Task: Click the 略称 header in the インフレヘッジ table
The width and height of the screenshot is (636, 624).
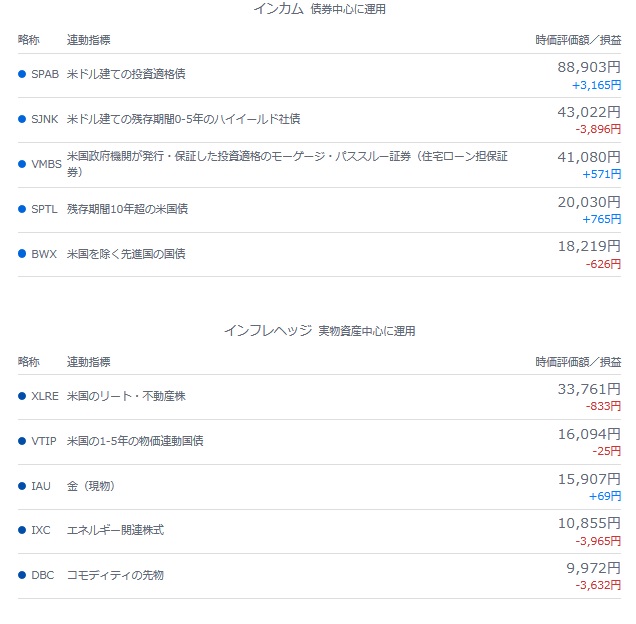Action: [28, 362]
